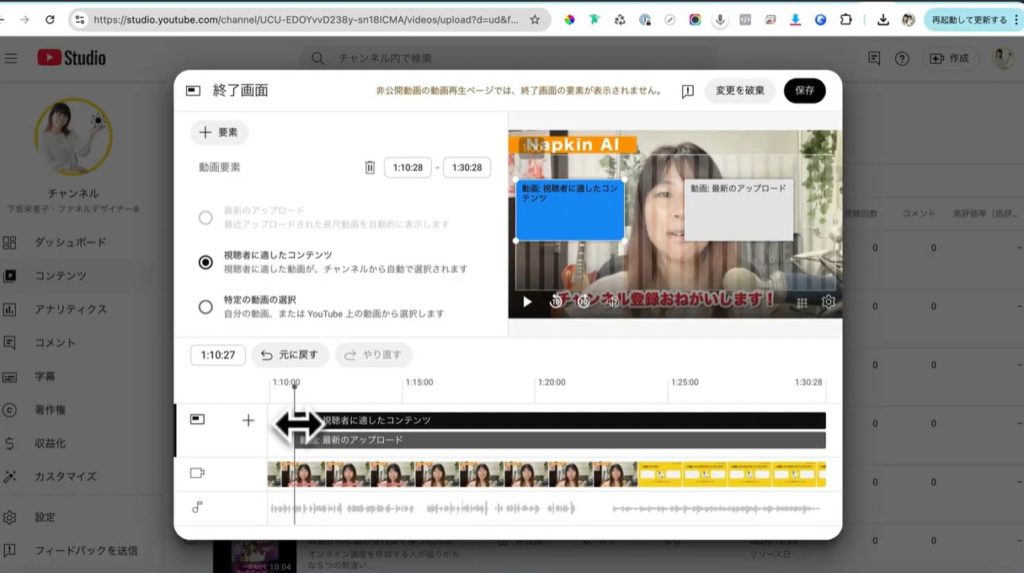Select the 最新のアップロード radio option
Image resolution: width=1024 pixels, height=573 pixels.
click(x=206, y=217)
